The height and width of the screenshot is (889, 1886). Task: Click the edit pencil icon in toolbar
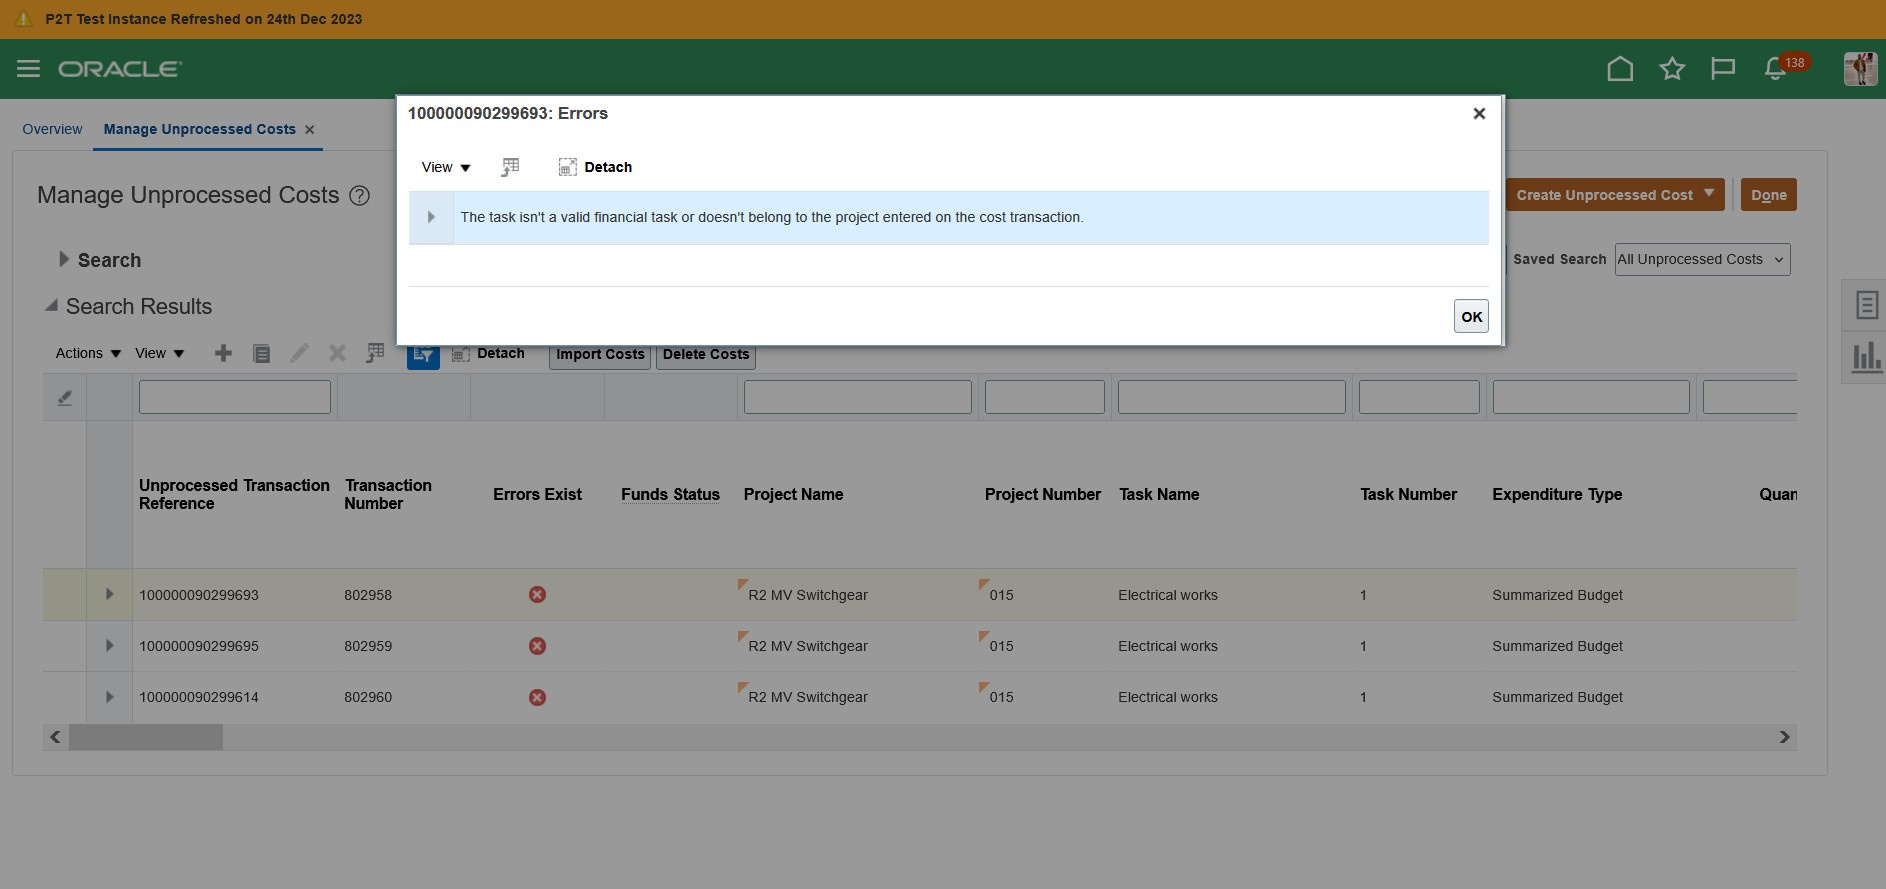click(299, 353)
